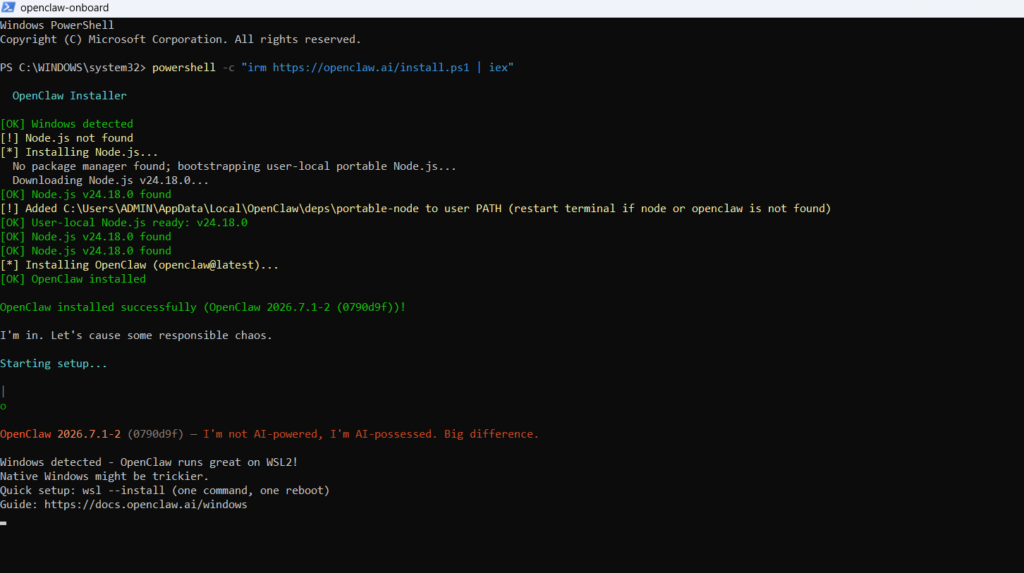This screenshot has width=1024, height=573.
Task: Click the PowerShell icon in title bar
Action: 8,7
